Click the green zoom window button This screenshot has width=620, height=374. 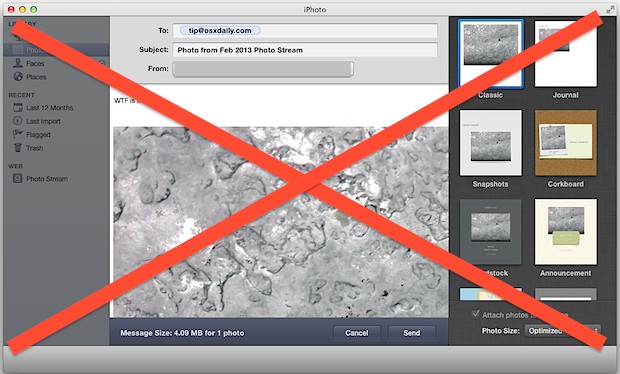pos(34,9)
